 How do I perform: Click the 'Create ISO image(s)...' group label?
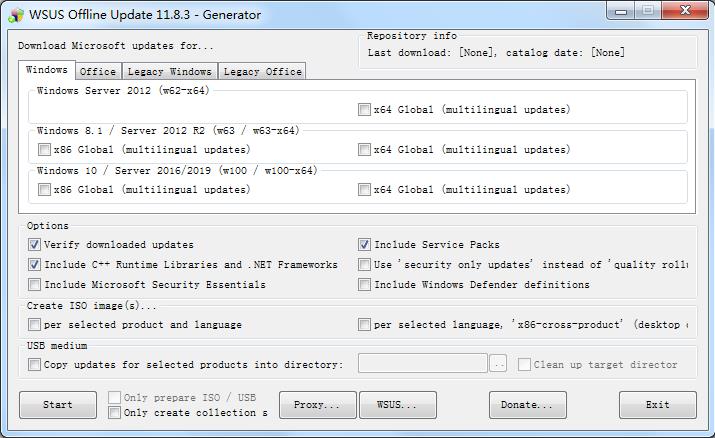click(x=91, y=306)
